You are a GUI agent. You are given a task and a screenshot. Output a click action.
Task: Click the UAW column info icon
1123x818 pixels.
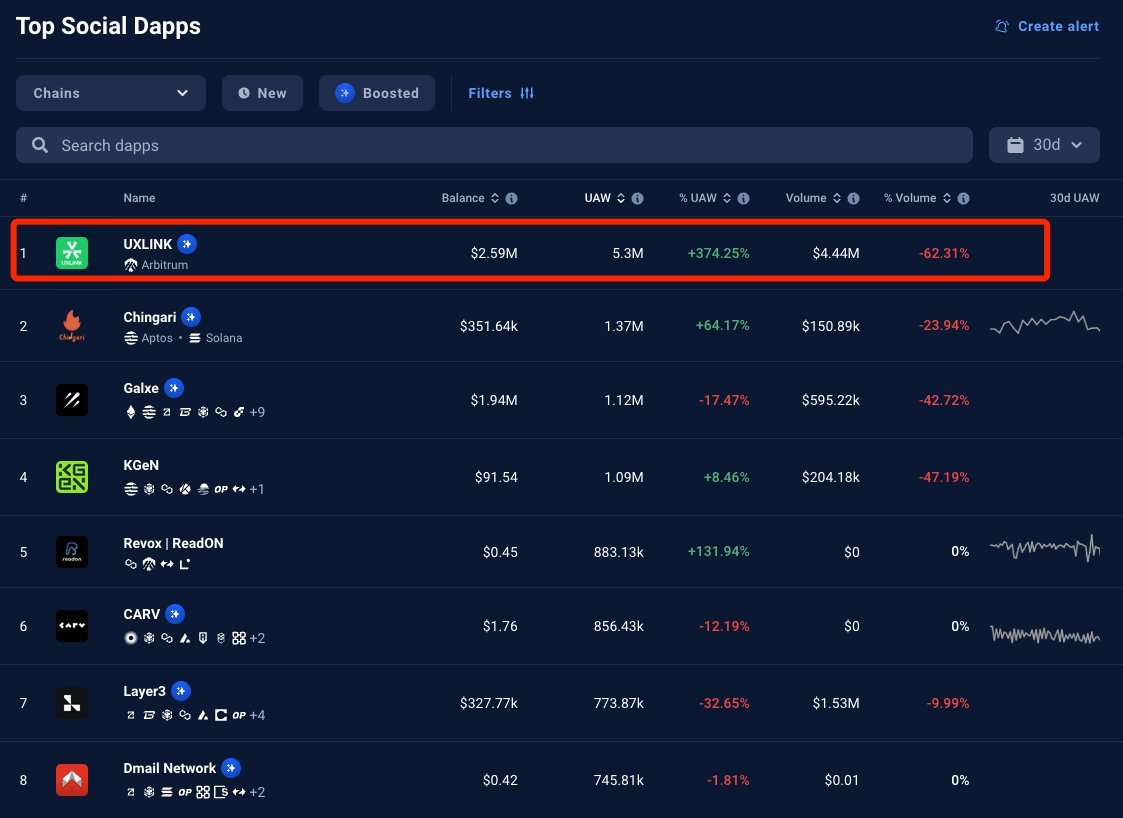637,198
